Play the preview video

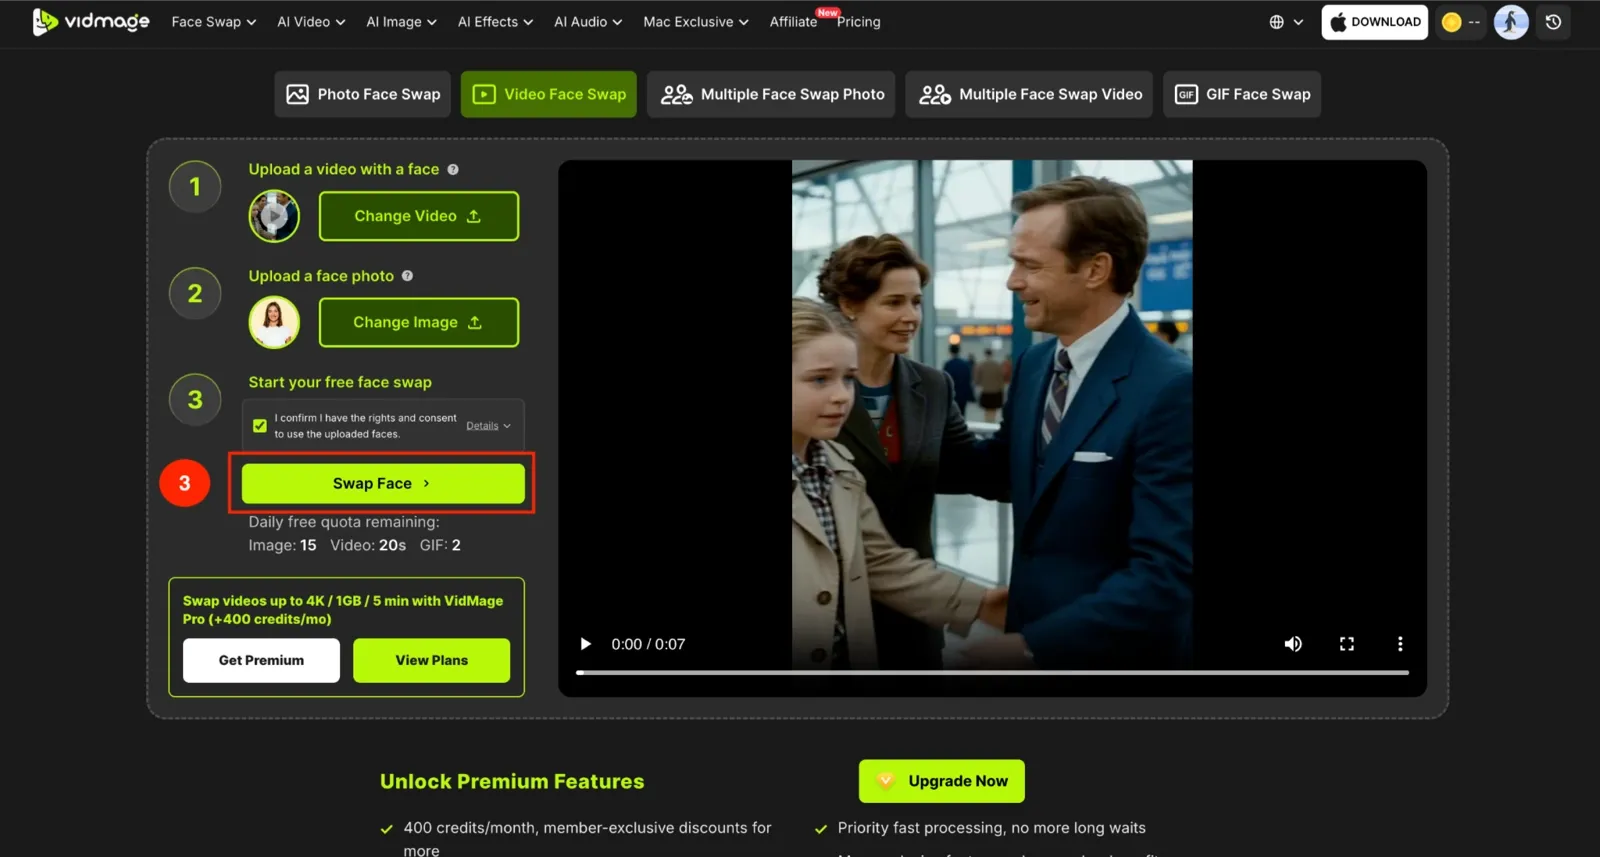(x=586, y=644)
